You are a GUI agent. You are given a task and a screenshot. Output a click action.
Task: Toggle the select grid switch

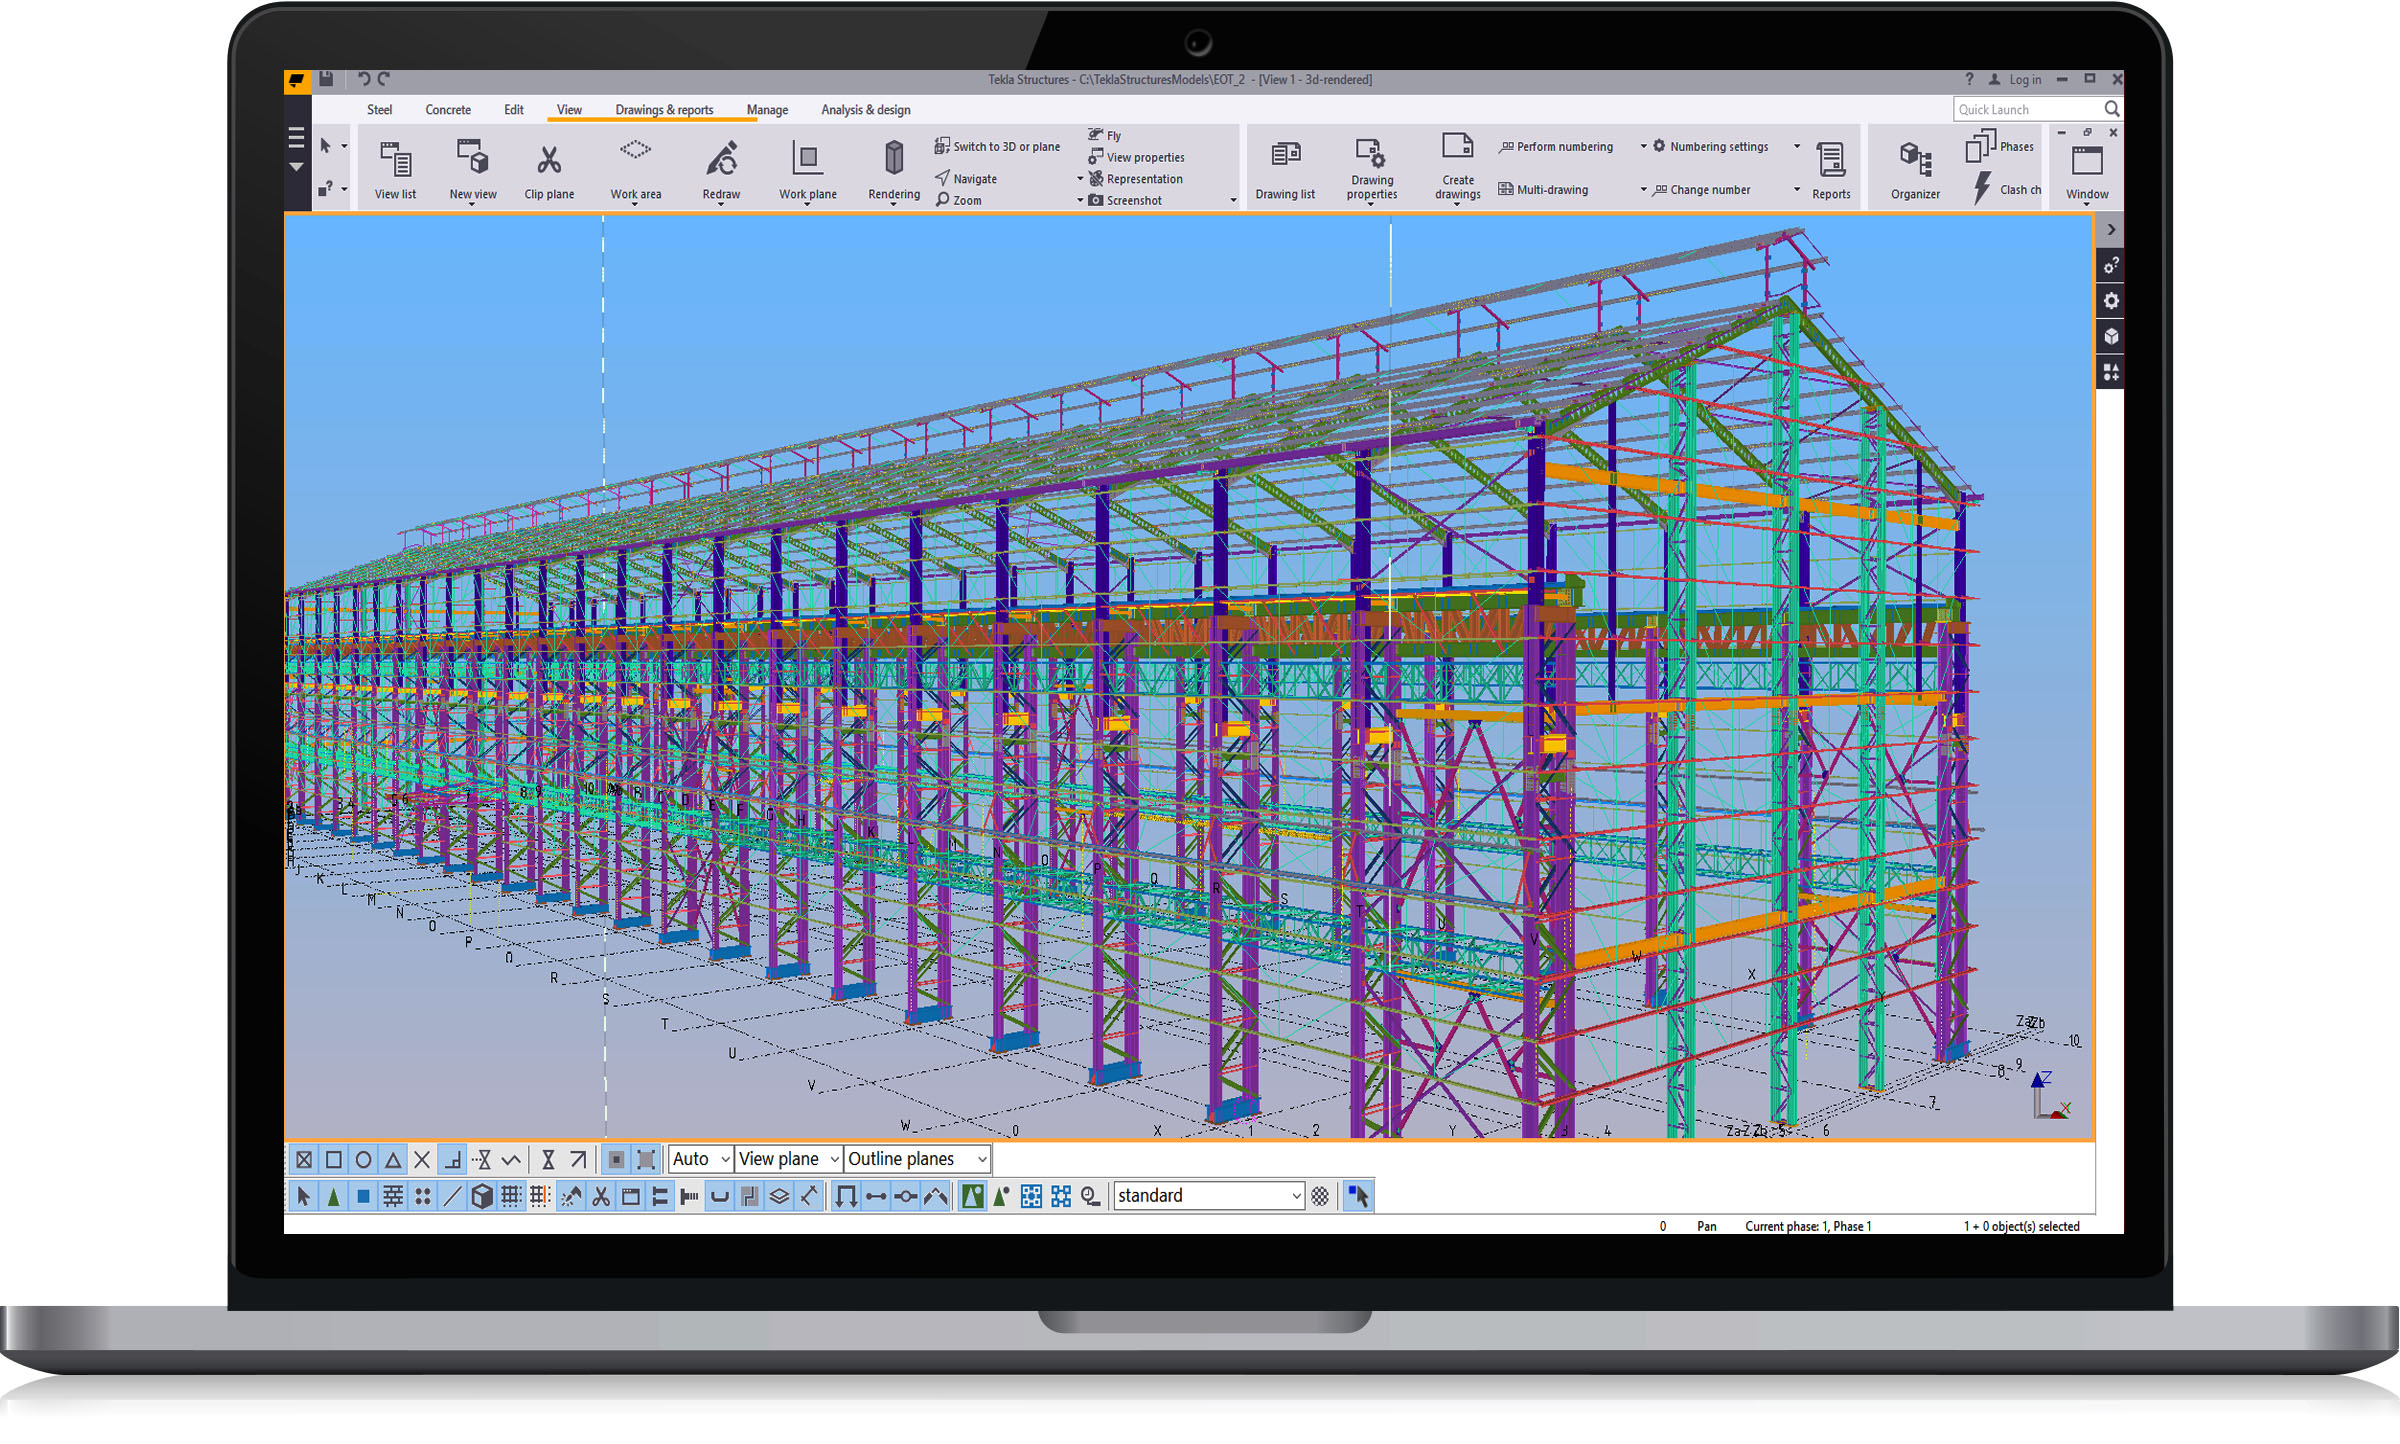(x=511, y=1196)
